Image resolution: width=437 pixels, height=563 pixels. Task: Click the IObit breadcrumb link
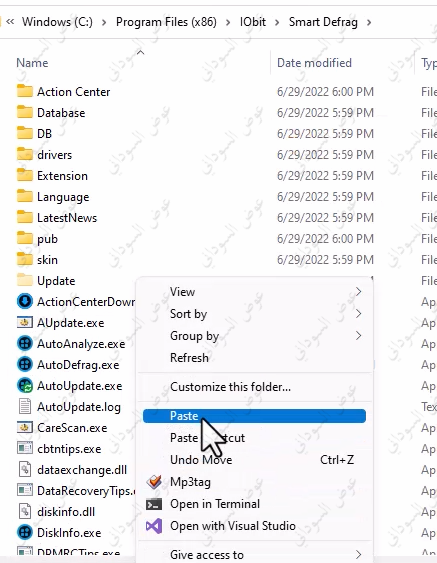click(253, 22)
